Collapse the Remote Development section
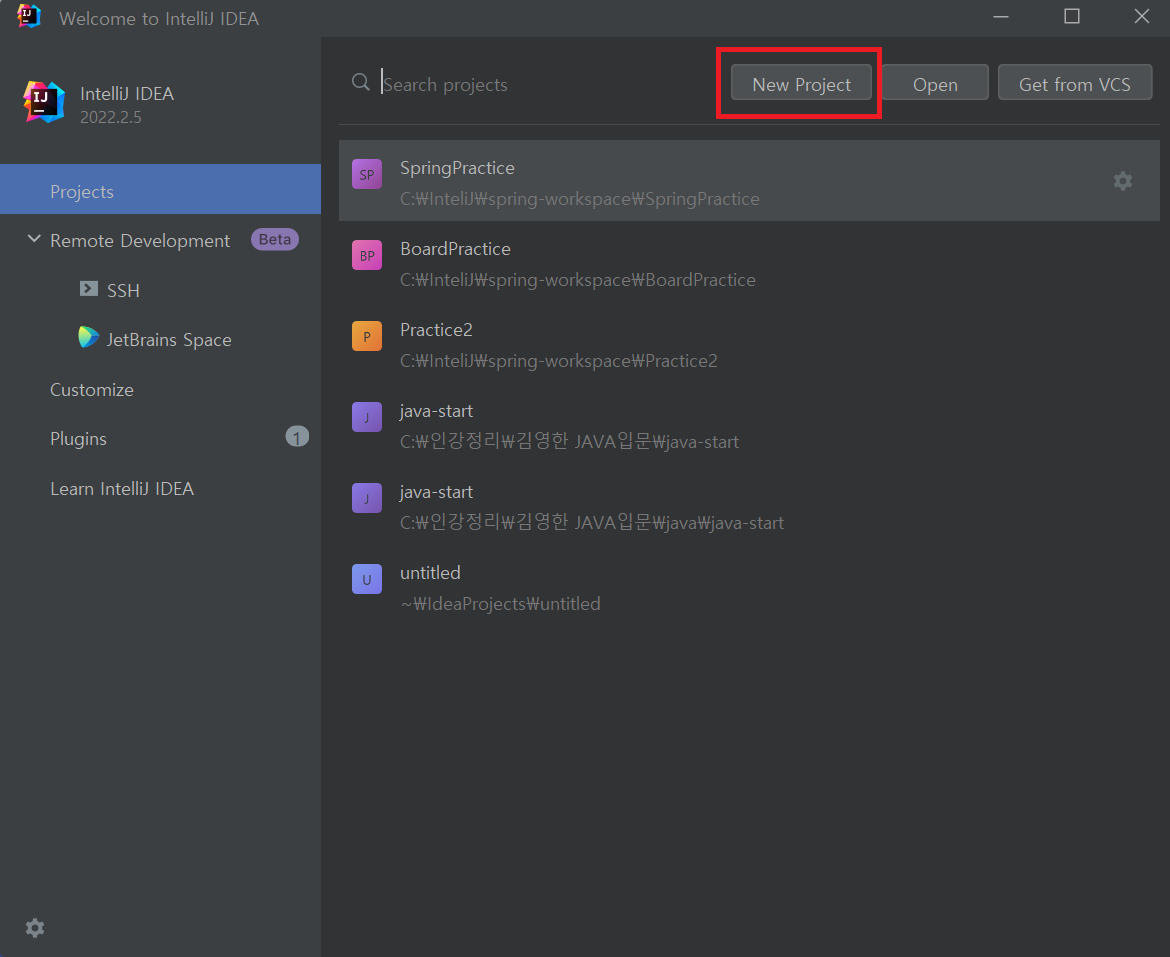Image resolution: width=1170 pixels, height=957 pixels. tap(34, 239)
